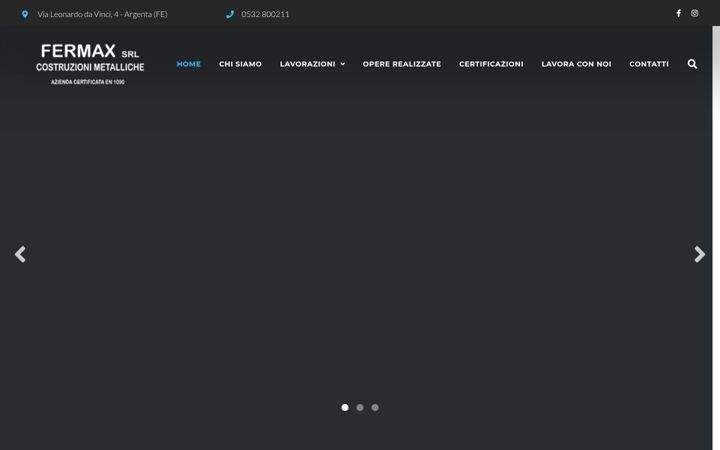Open the Facebook page icon
The width and height of the screenshot is (720, 450).
(678, 13)
